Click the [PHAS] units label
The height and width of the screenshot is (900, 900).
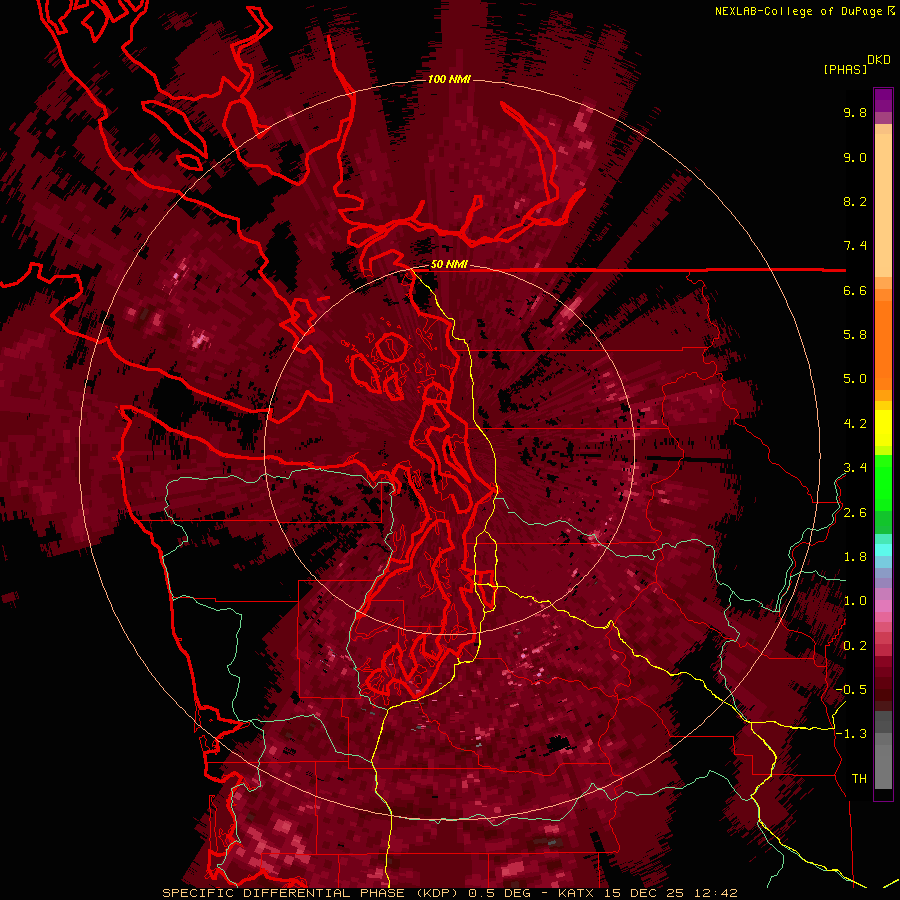point(845,69)
